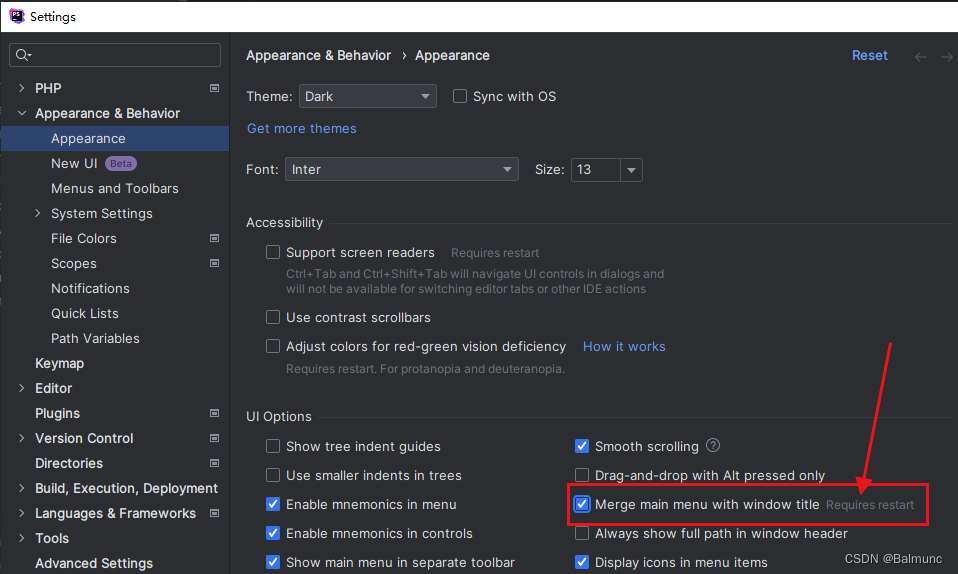Open the Theme dropdown
Viewport: 958px width, 574px height.
click(x=368, y=97)
